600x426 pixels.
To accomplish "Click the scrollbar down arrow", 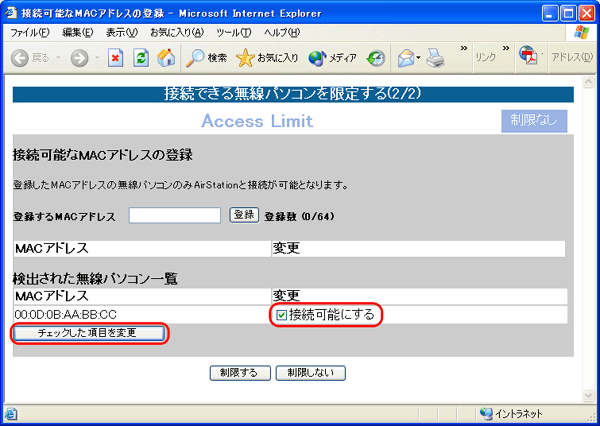I will pos(588,395).
